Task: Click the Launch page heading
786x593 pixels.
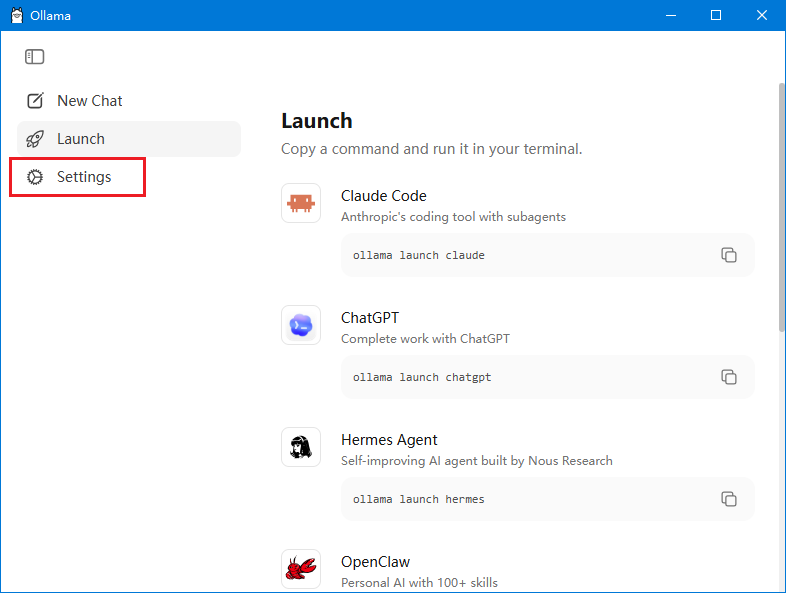Action: [x=317, y=121]
